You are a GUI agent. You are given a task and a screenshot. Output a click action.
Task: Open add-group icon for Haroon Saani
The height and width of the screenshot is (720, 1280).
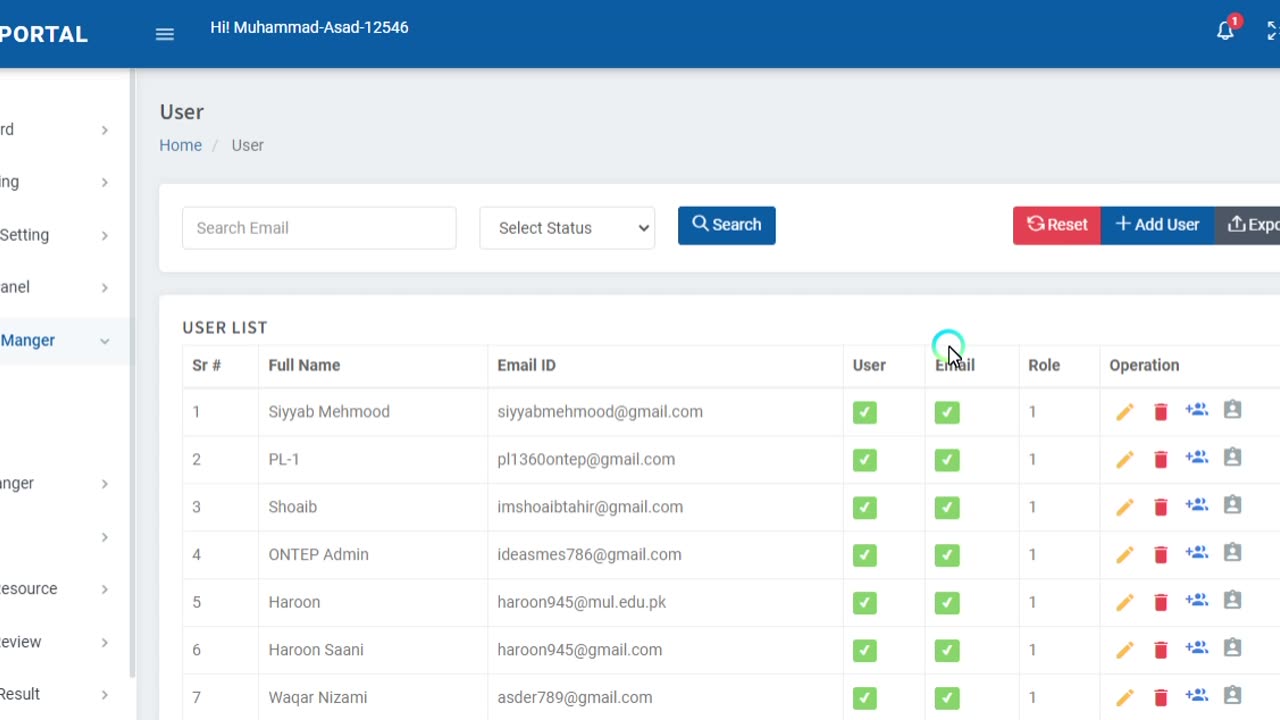coord(1197,648)
